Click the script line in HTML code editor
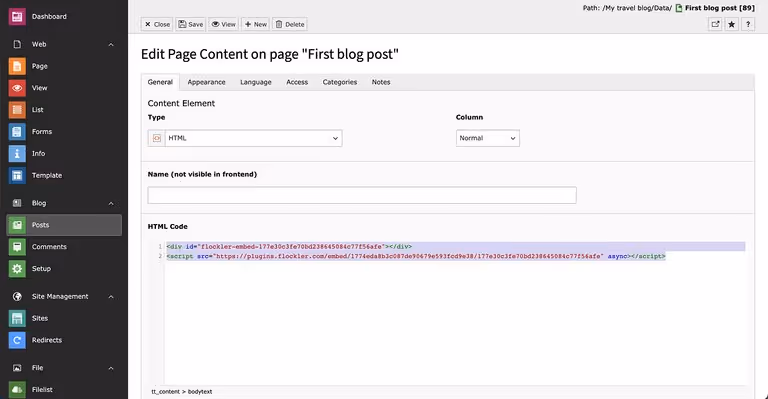 [416, 257]
